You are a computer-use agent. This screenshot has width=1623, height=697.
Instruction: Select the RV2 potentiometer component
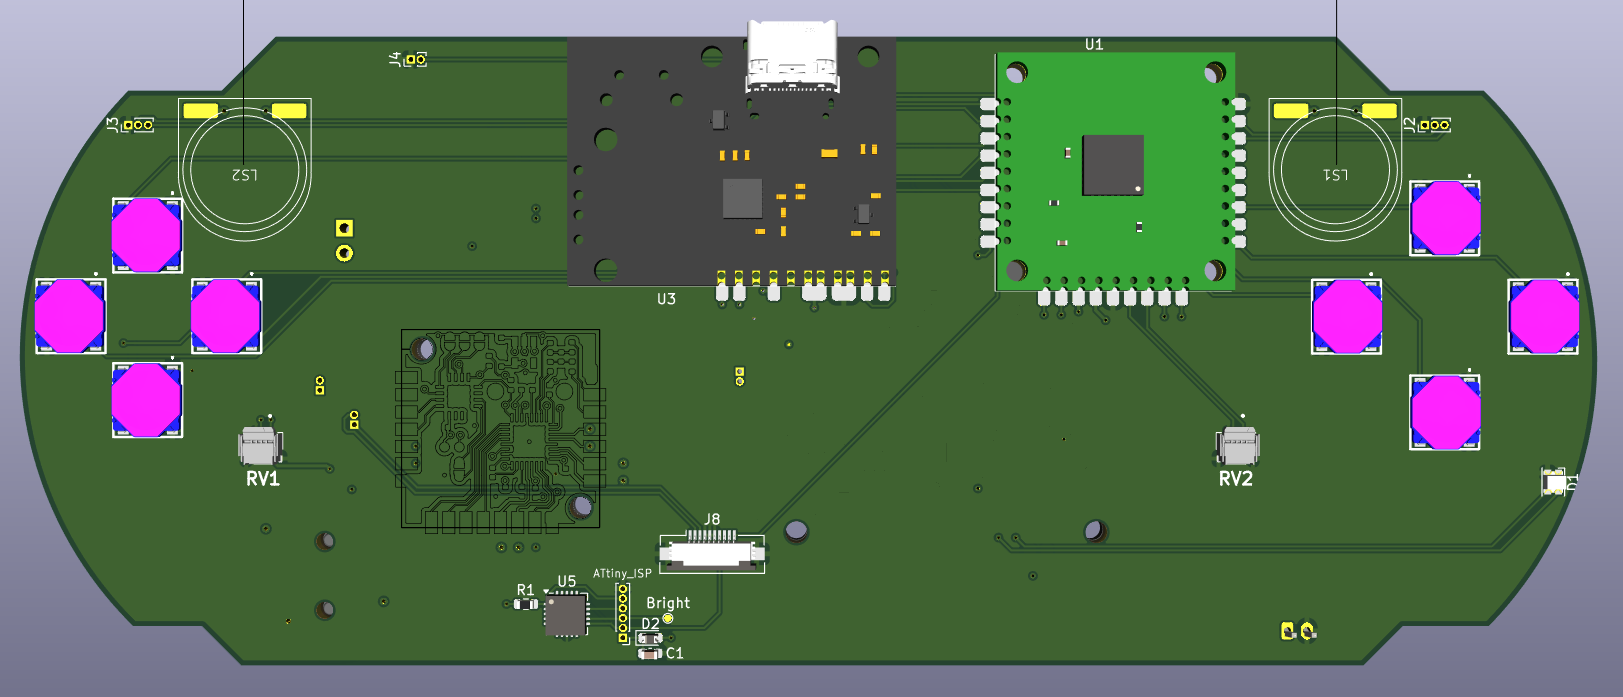[1237, 444]
